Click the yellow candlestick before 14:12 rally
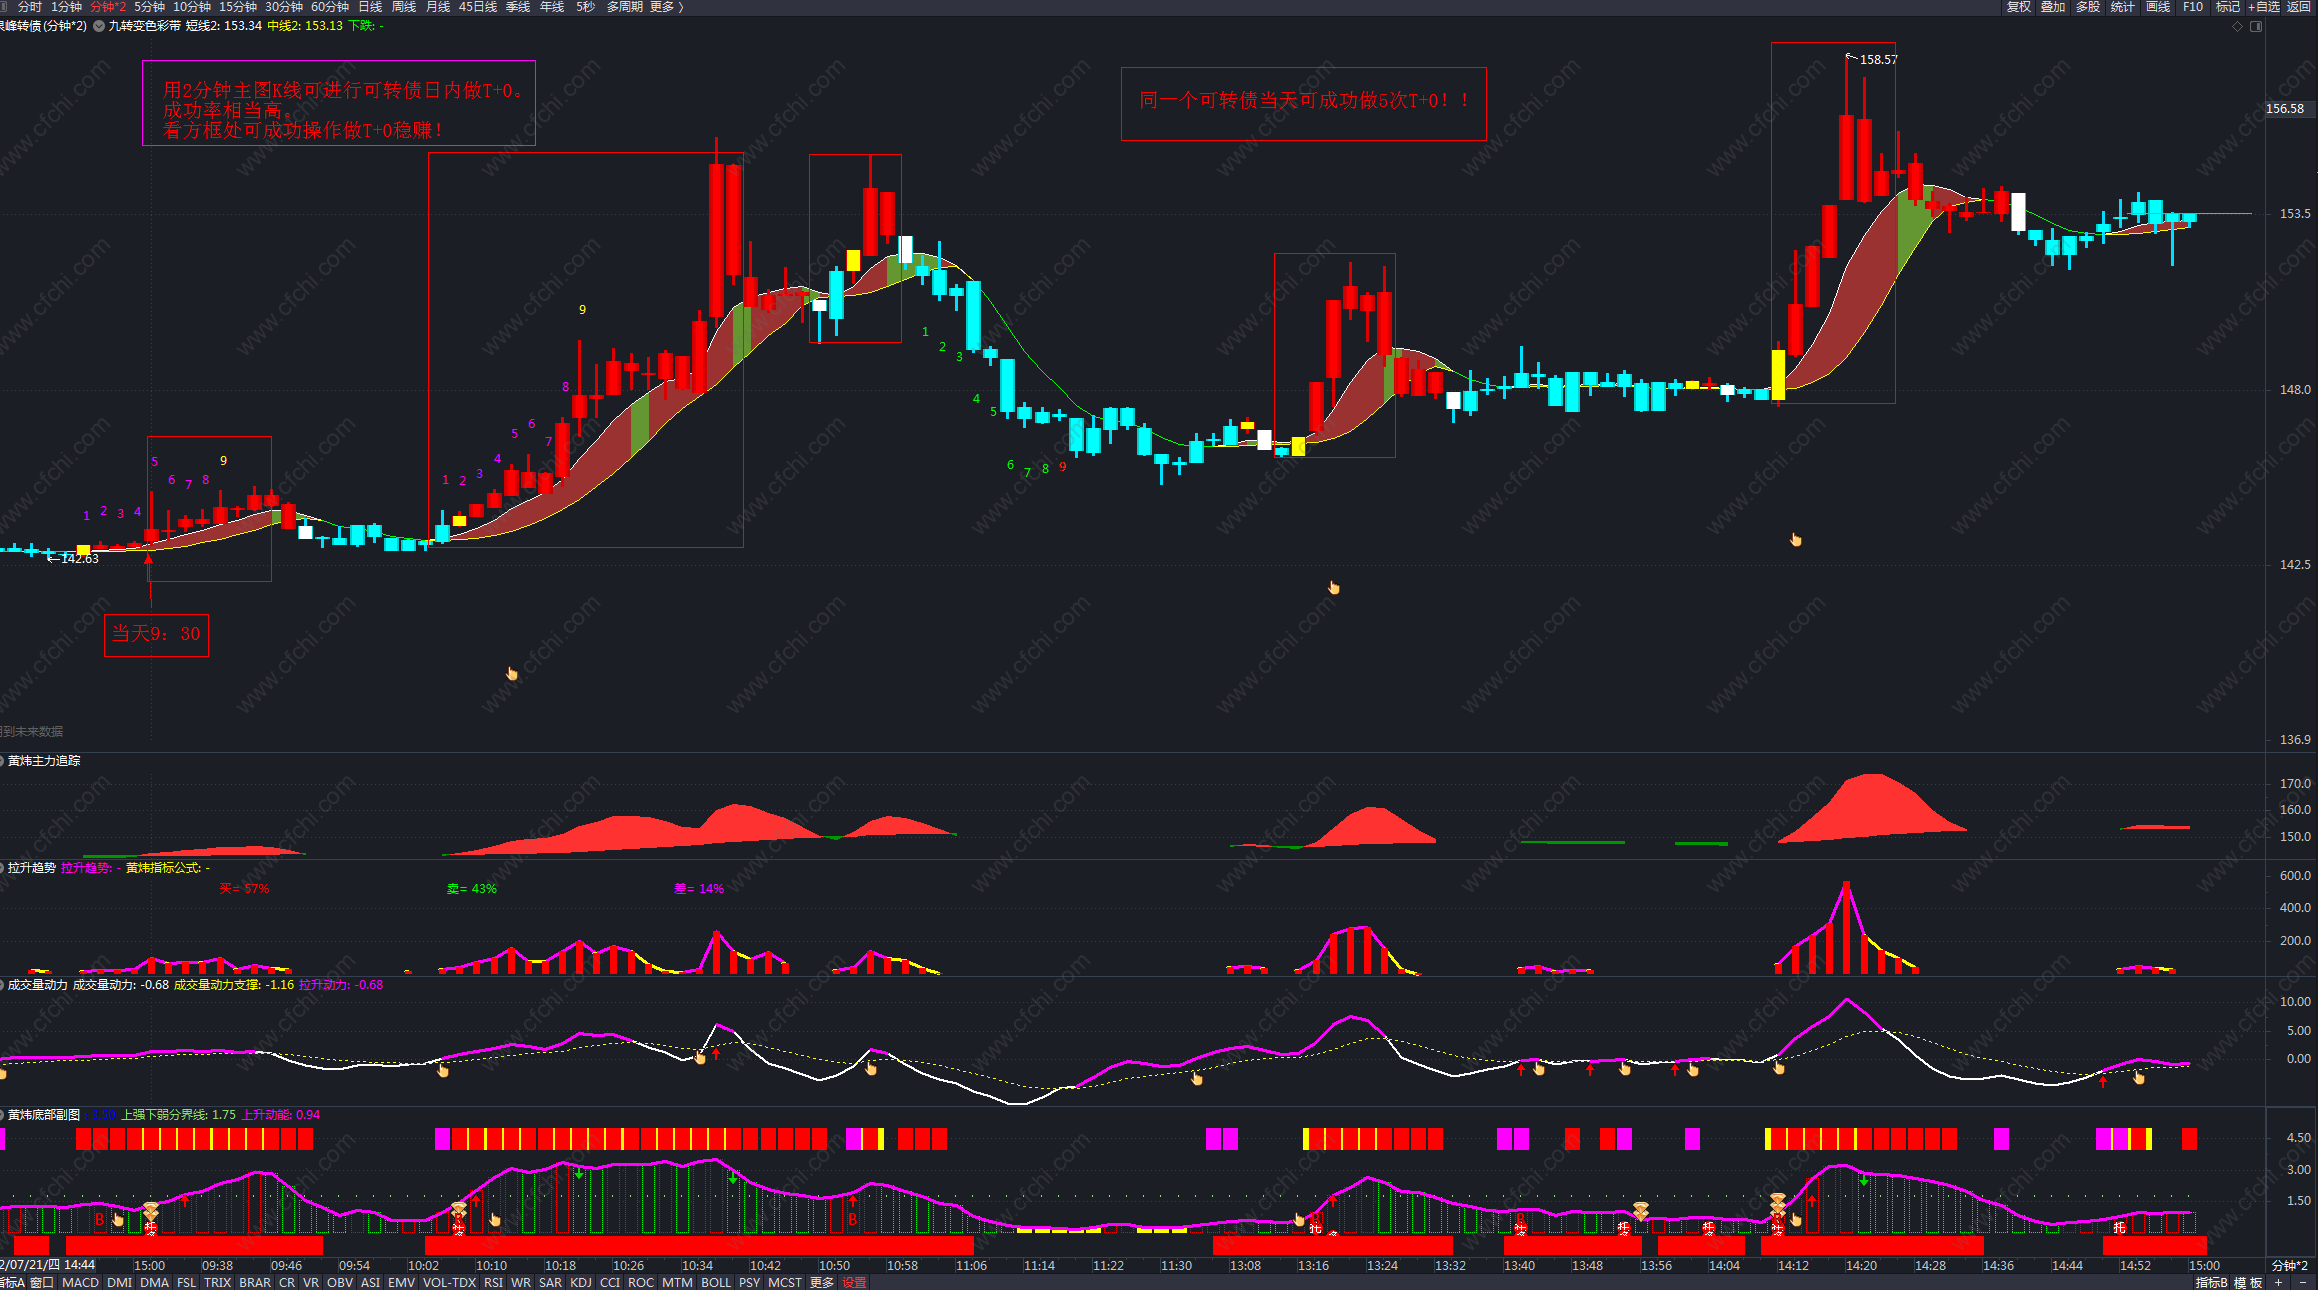This screenshot has height=1290, width=2318. click(x=1778, y=374)
